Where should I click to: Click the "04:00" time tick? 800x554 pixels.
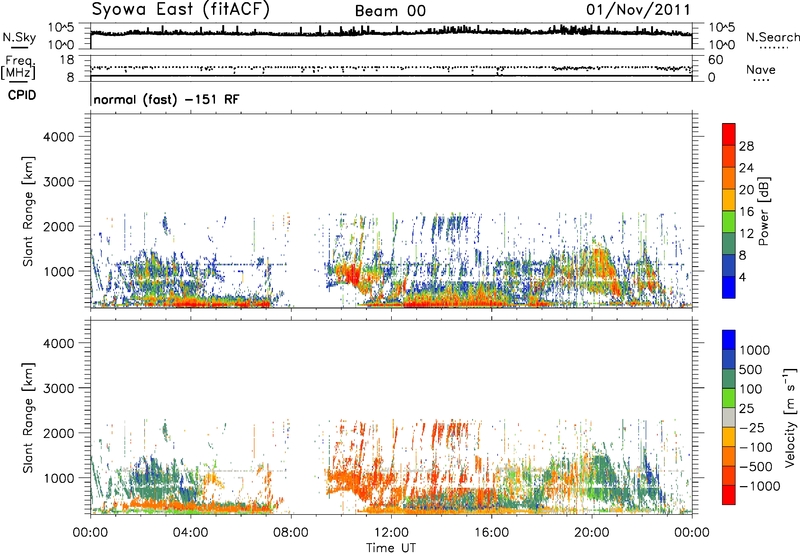(190, 533)
